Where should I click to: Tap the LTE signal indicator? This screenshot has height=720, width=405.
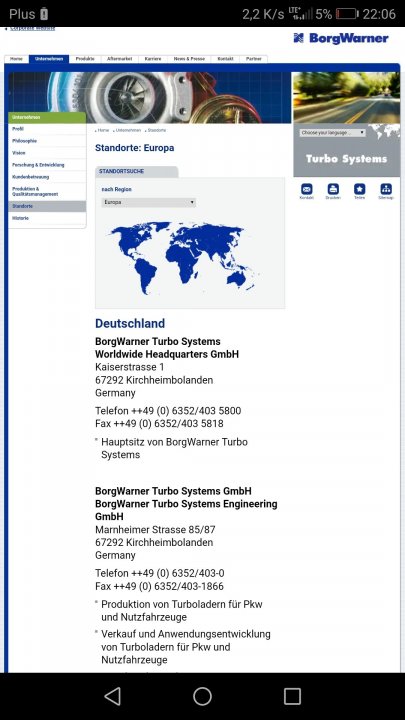300,13
